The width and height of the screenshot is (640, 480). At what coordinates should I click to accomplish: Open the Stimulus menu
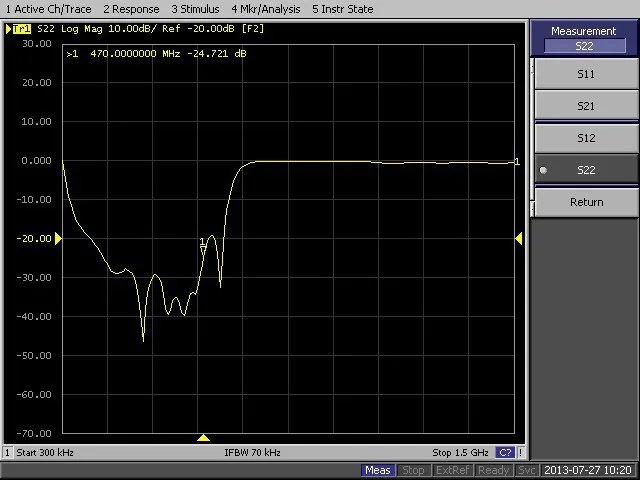click(x=195, y=9)
